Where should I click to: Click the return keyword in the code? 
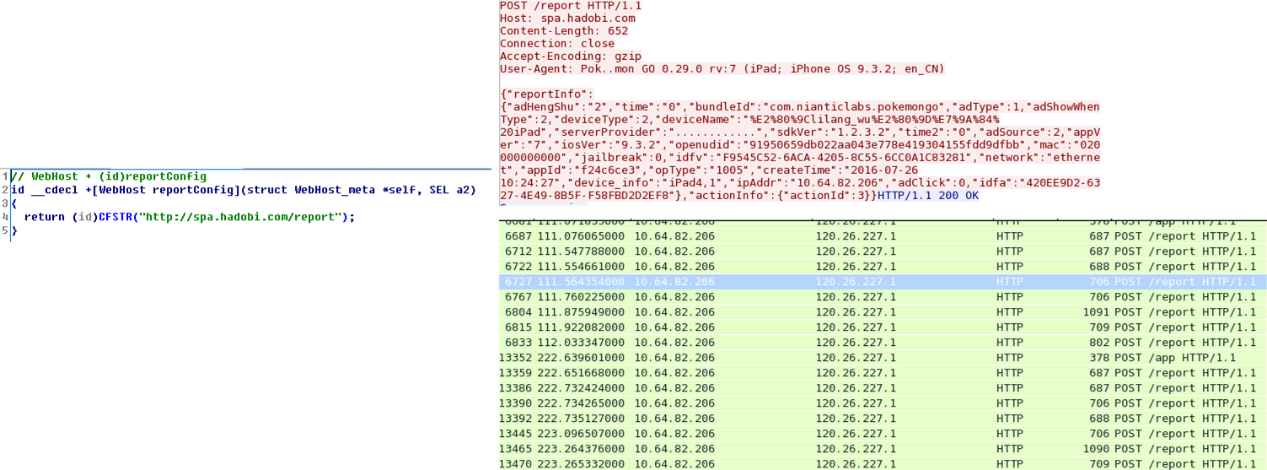(43, 217)
